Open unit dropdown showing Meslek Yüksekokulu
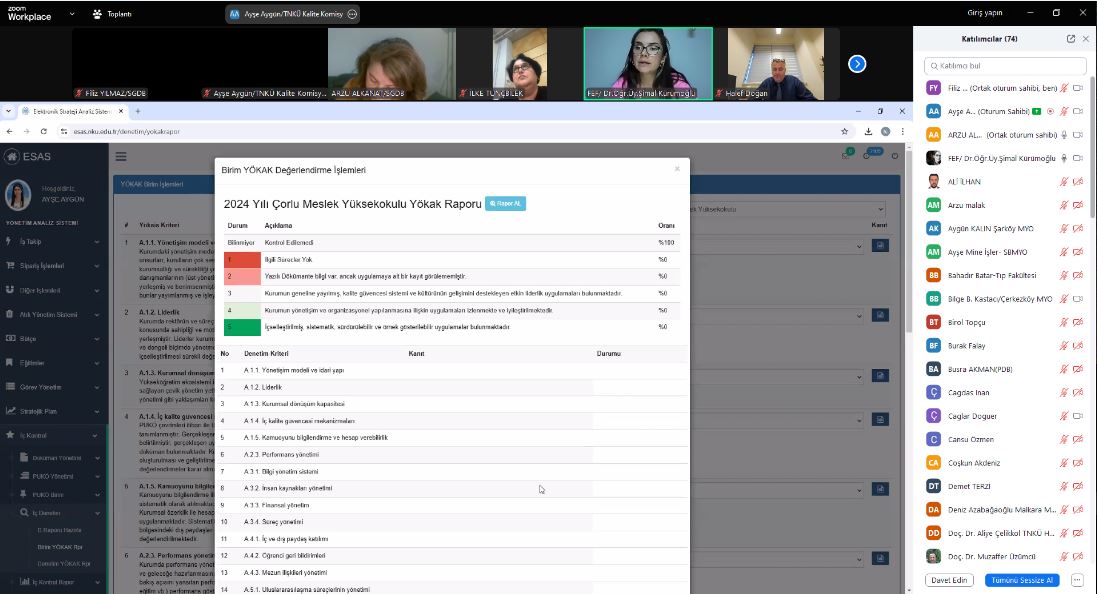 point(788,208)
